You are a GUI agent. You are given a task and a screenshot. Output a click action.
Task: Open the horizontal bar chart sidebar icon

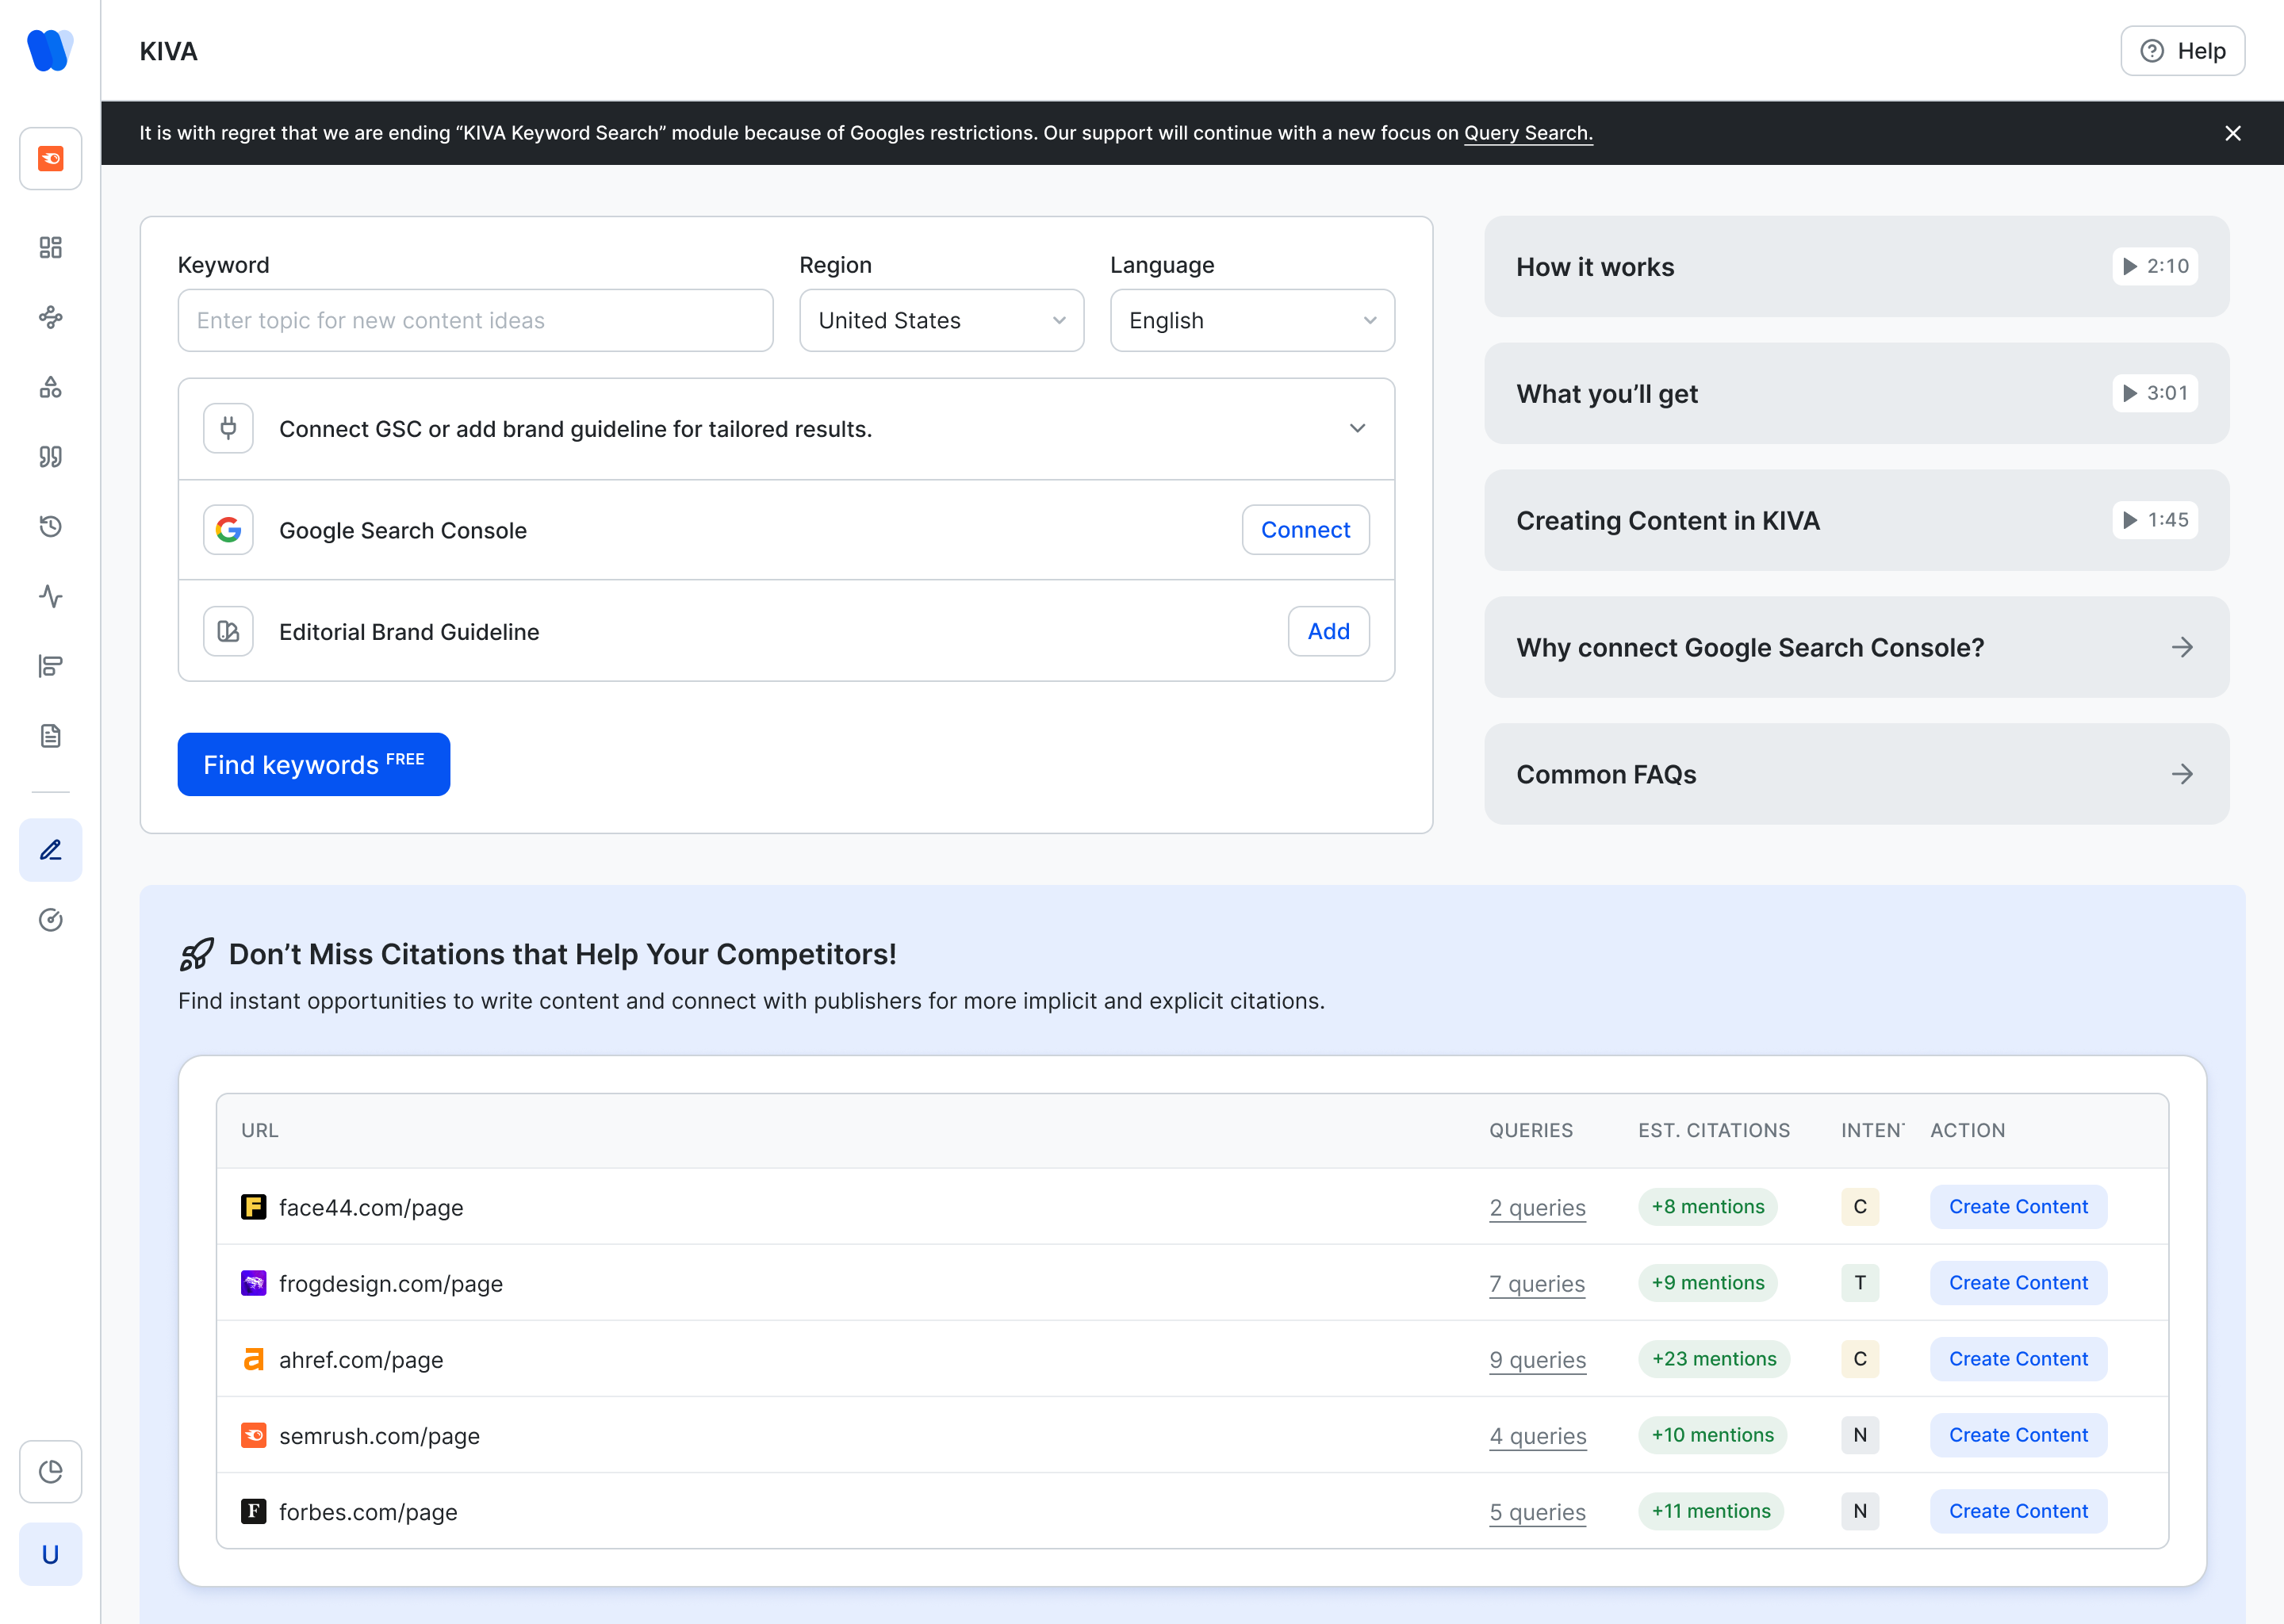tap(50, 666)
